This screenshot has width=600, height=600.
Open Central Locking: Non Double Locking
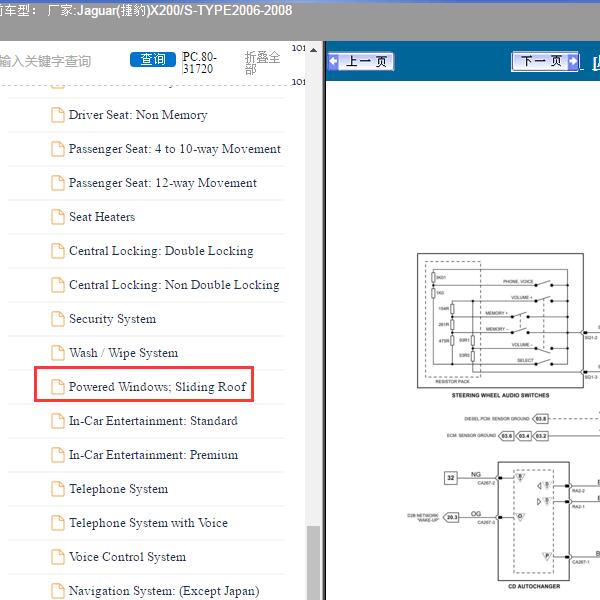coord(174,285)
